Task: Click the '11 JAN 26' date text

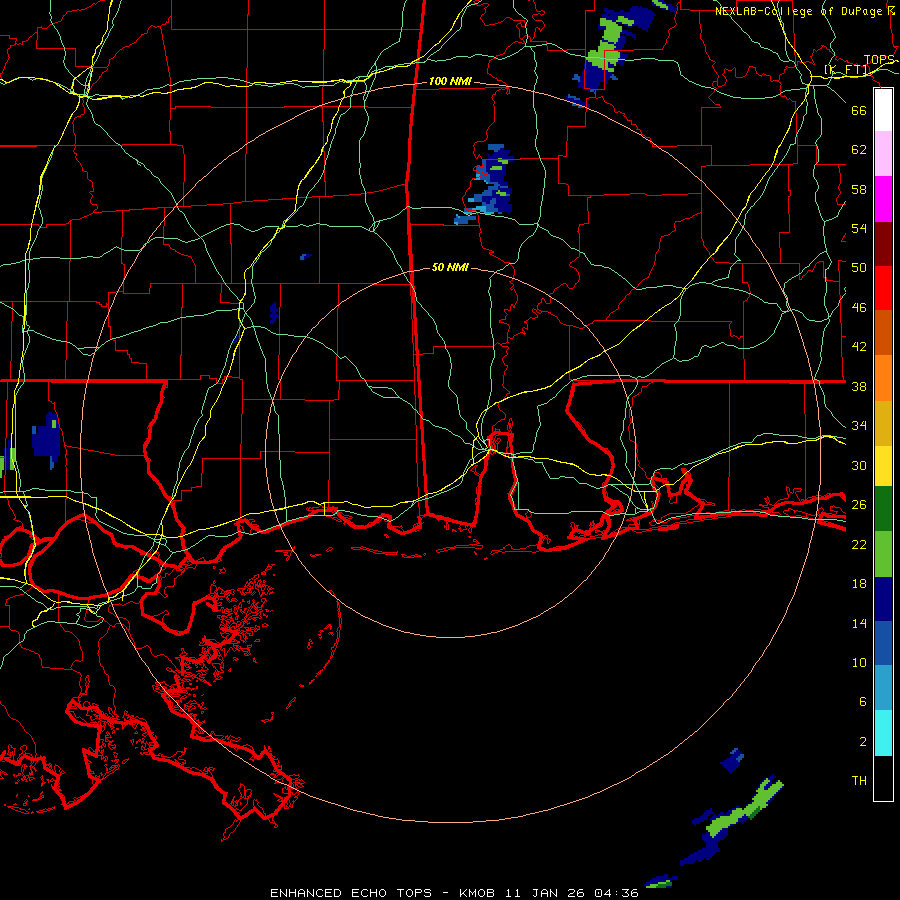Action: (547, 893)
